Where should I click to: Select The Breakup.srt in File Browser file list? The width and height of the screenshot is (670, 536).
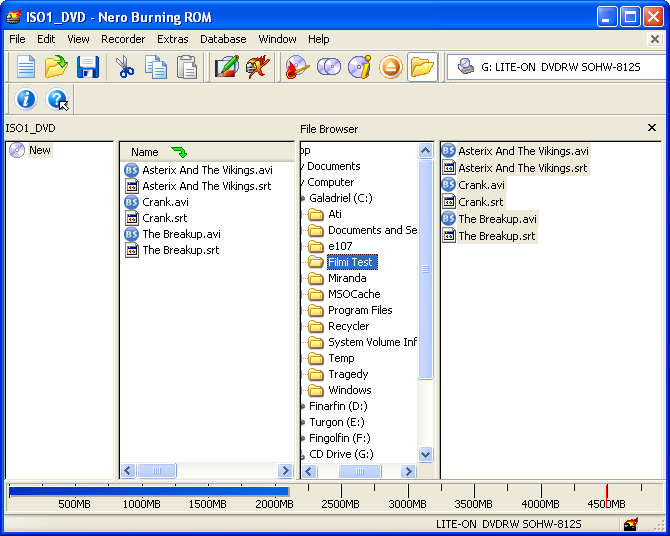coord(489,236)
